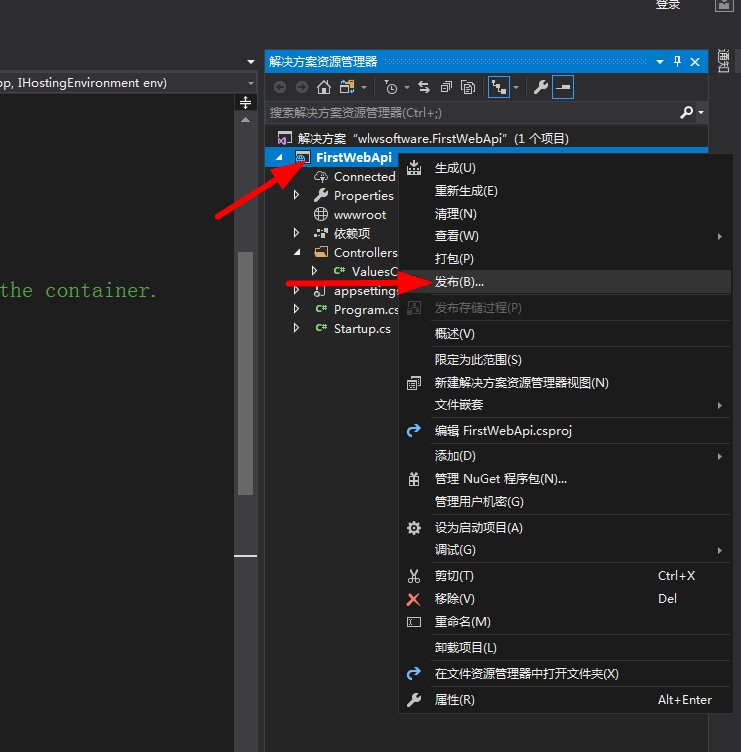
Task: Click the search Solution Explorer input box
Action: pos(470,113)
